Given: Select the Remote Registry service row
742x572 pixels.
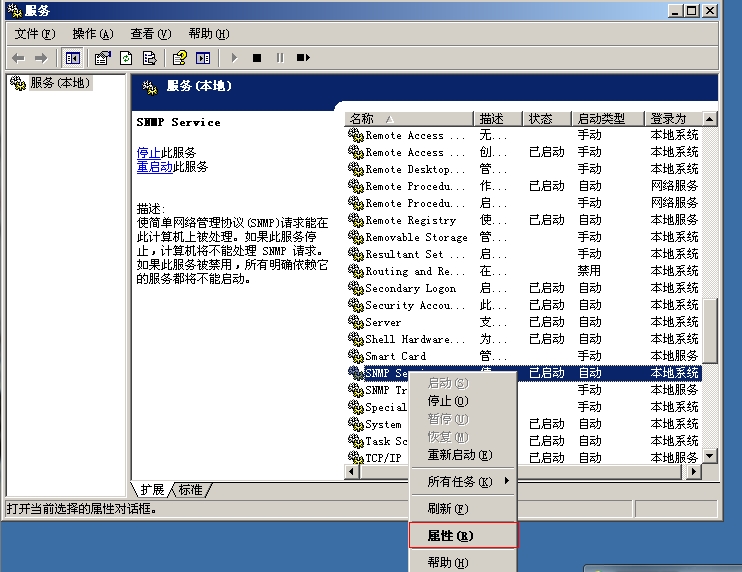Looking at the screenshot, I should [524, 220].
